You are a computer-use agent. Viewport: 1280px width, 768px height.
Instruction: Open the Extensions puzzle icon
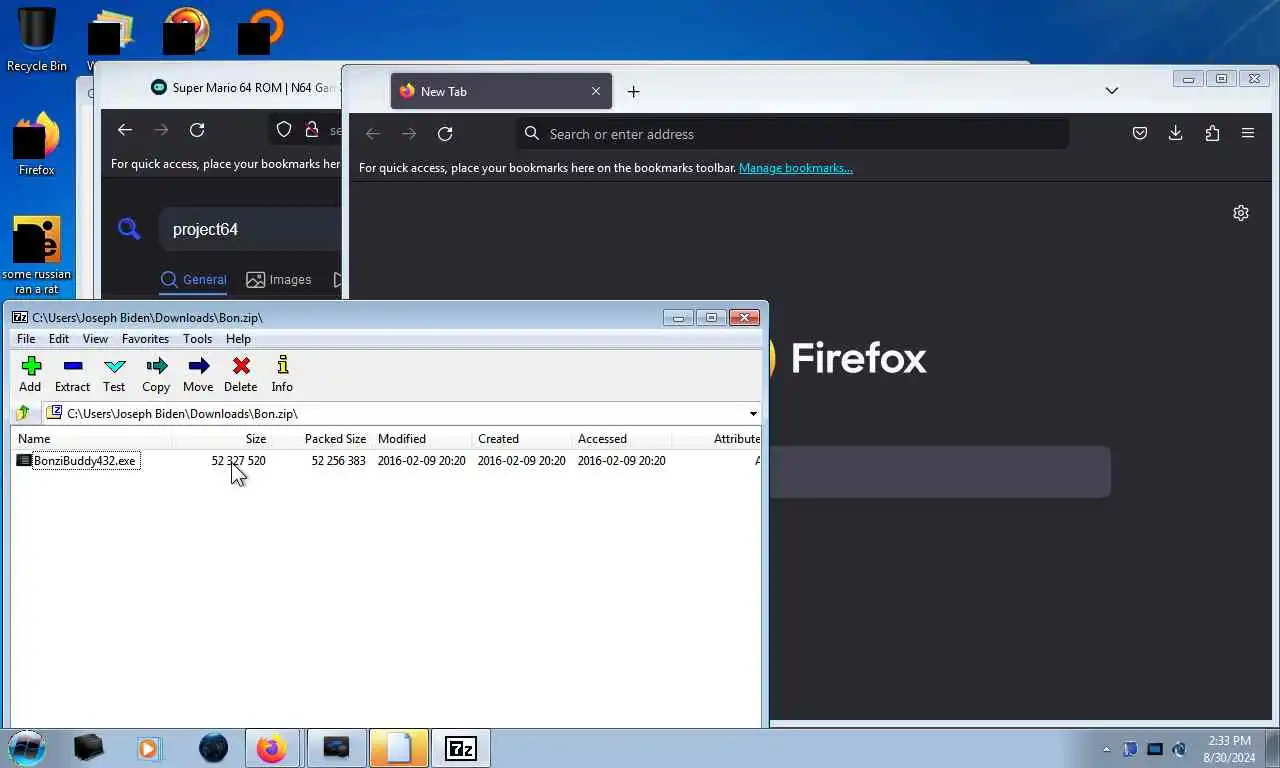(1212, 134)
